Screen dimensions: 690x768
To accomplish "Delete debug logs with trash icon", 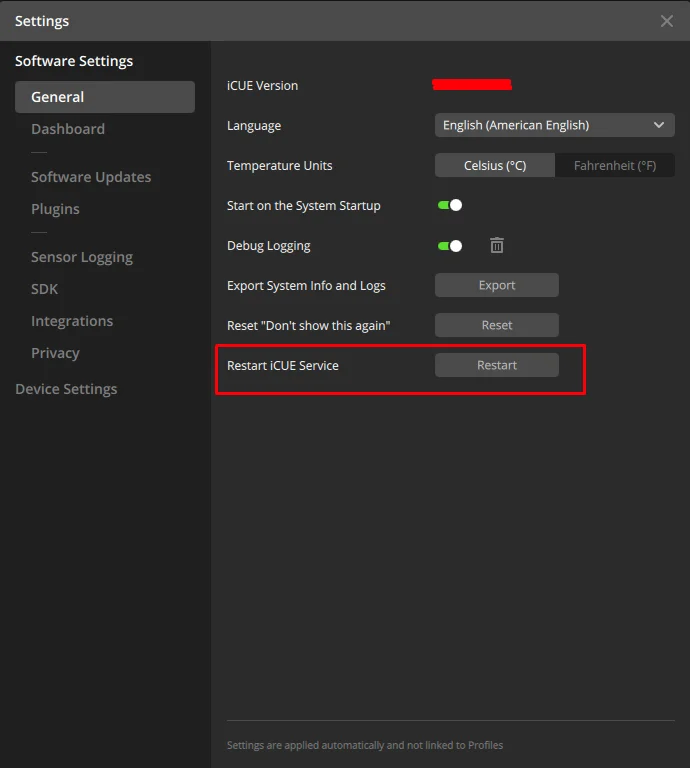I will (497, 245).
